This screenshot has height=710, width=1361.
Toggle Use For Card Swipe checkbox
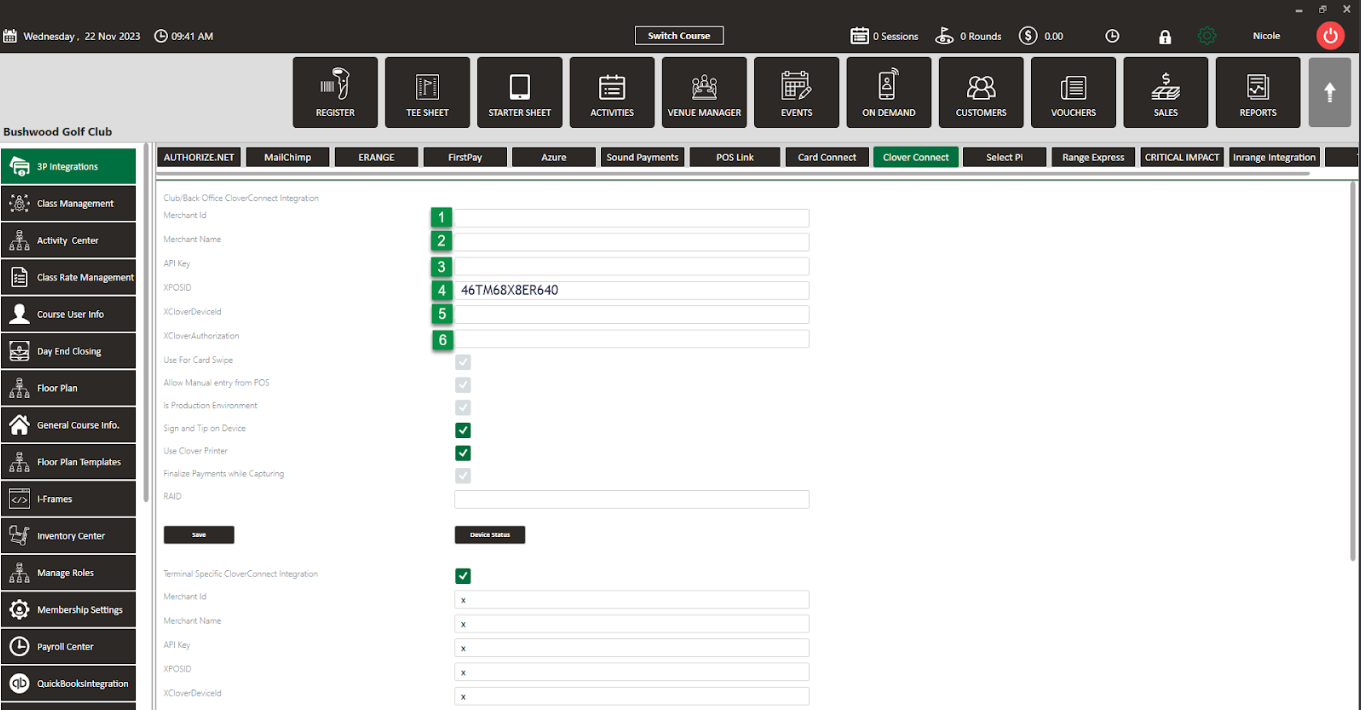coord(463,362)
